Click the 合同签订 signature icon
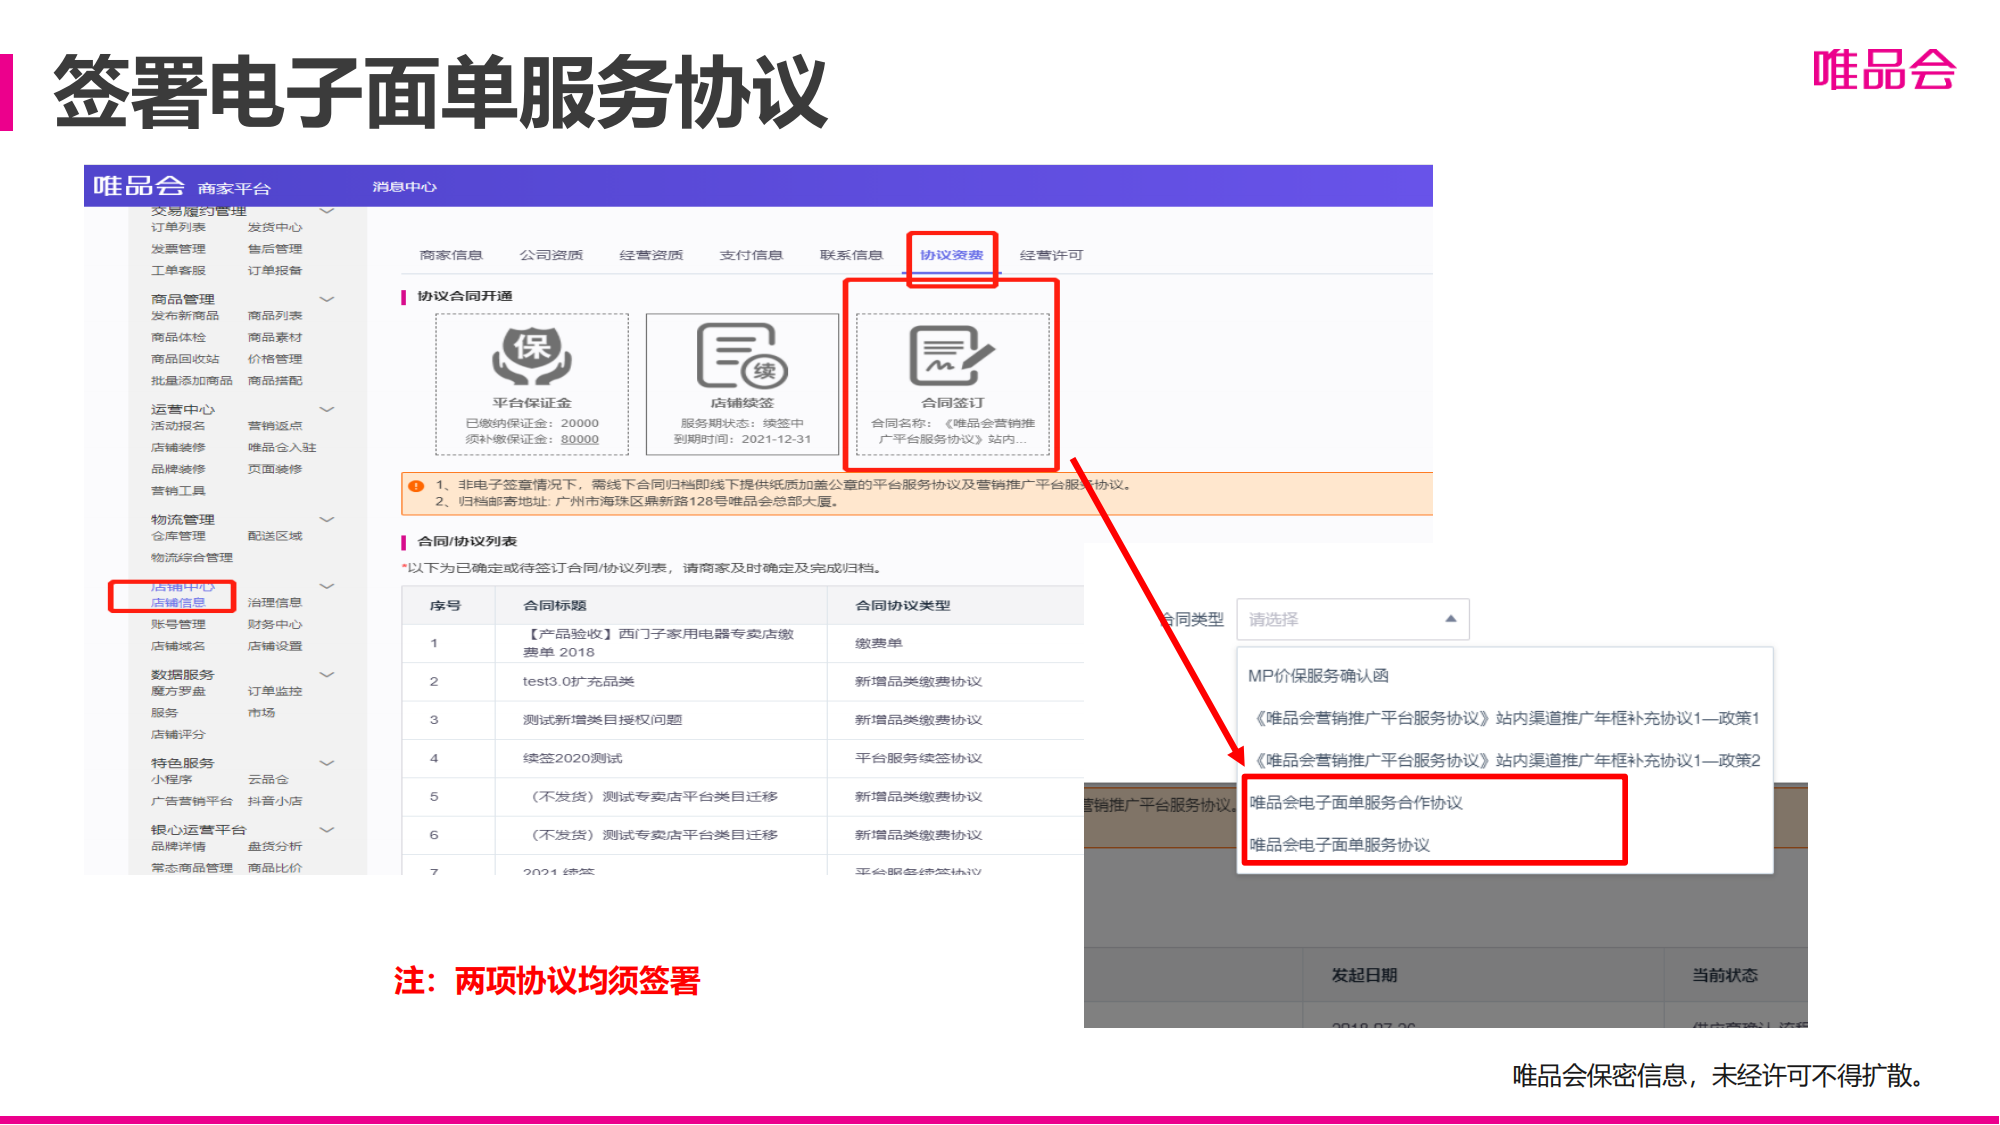 point(952,356)
